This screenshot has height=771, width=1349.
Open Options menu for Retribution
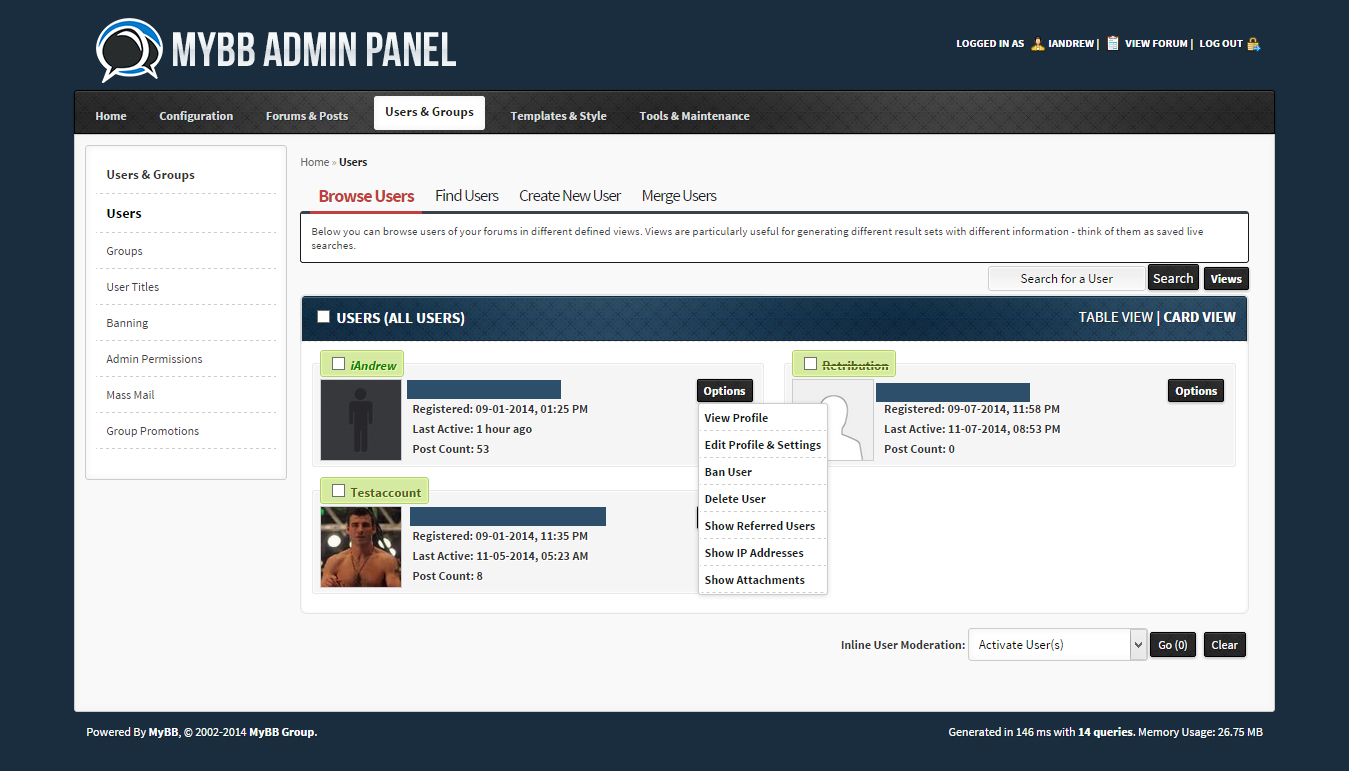pos(1195,391)
